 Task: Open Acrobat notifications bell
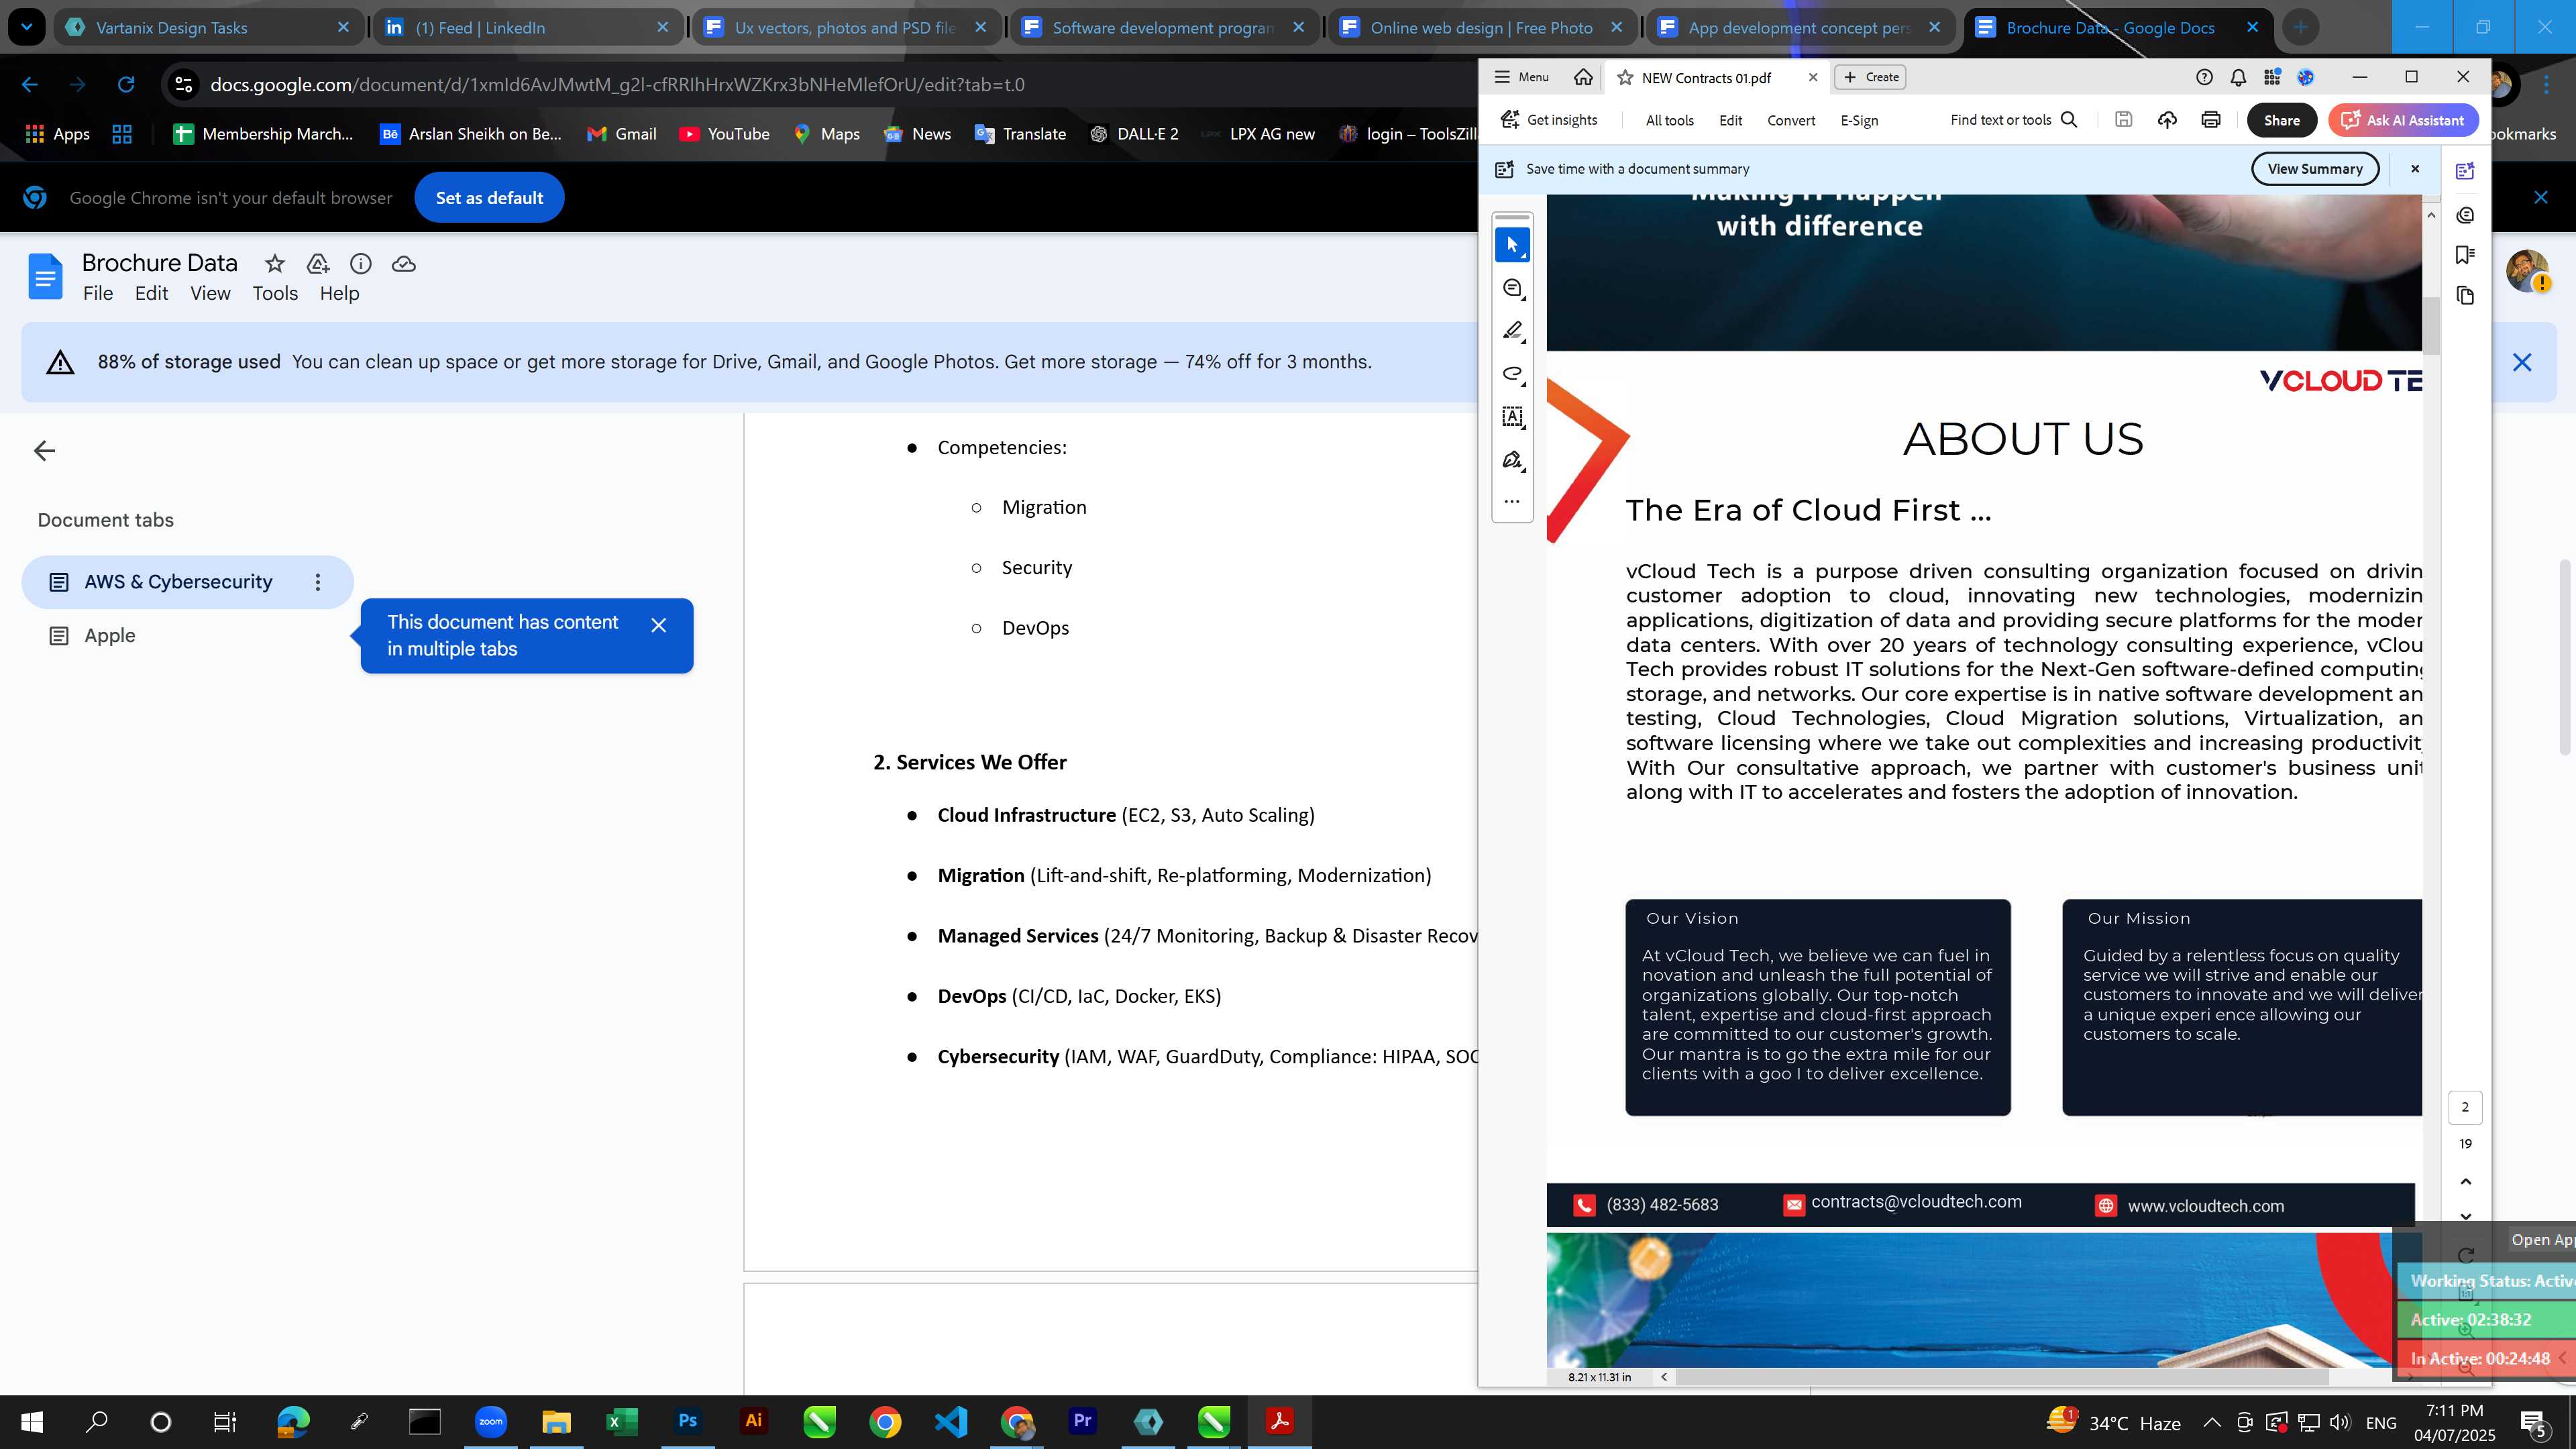pos(2238,77)
